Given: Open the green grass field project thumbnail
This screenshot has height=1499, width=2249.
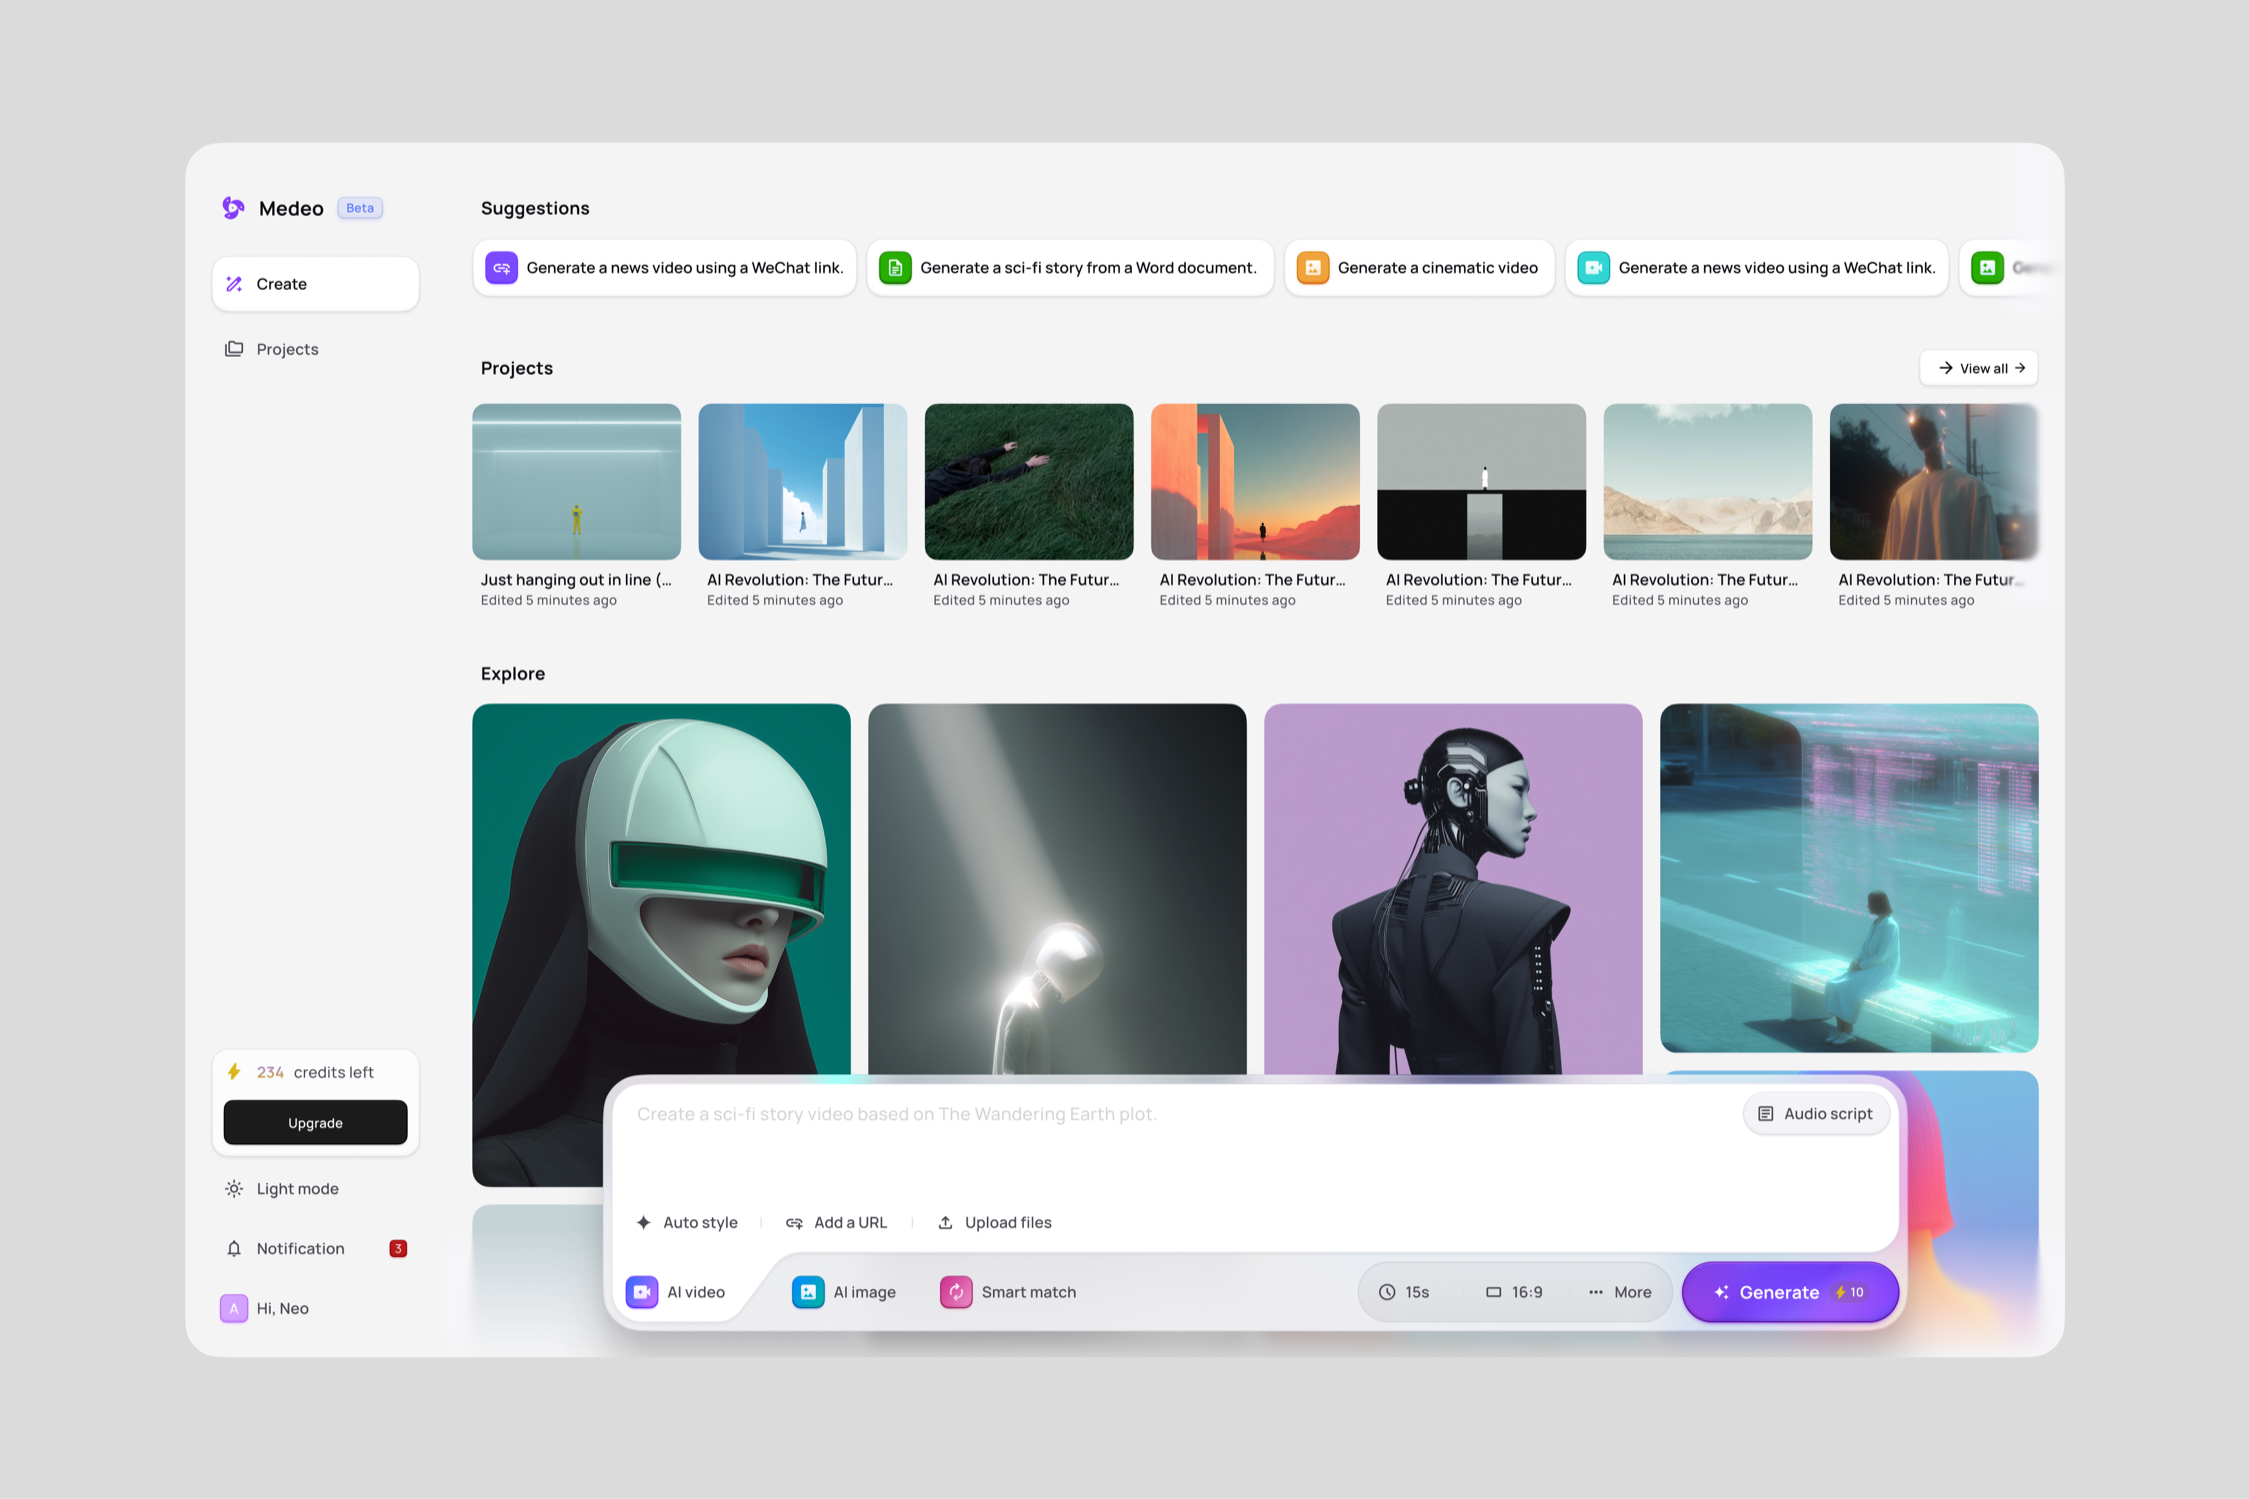Looking at the screenshot, I should click(1029, 482).
